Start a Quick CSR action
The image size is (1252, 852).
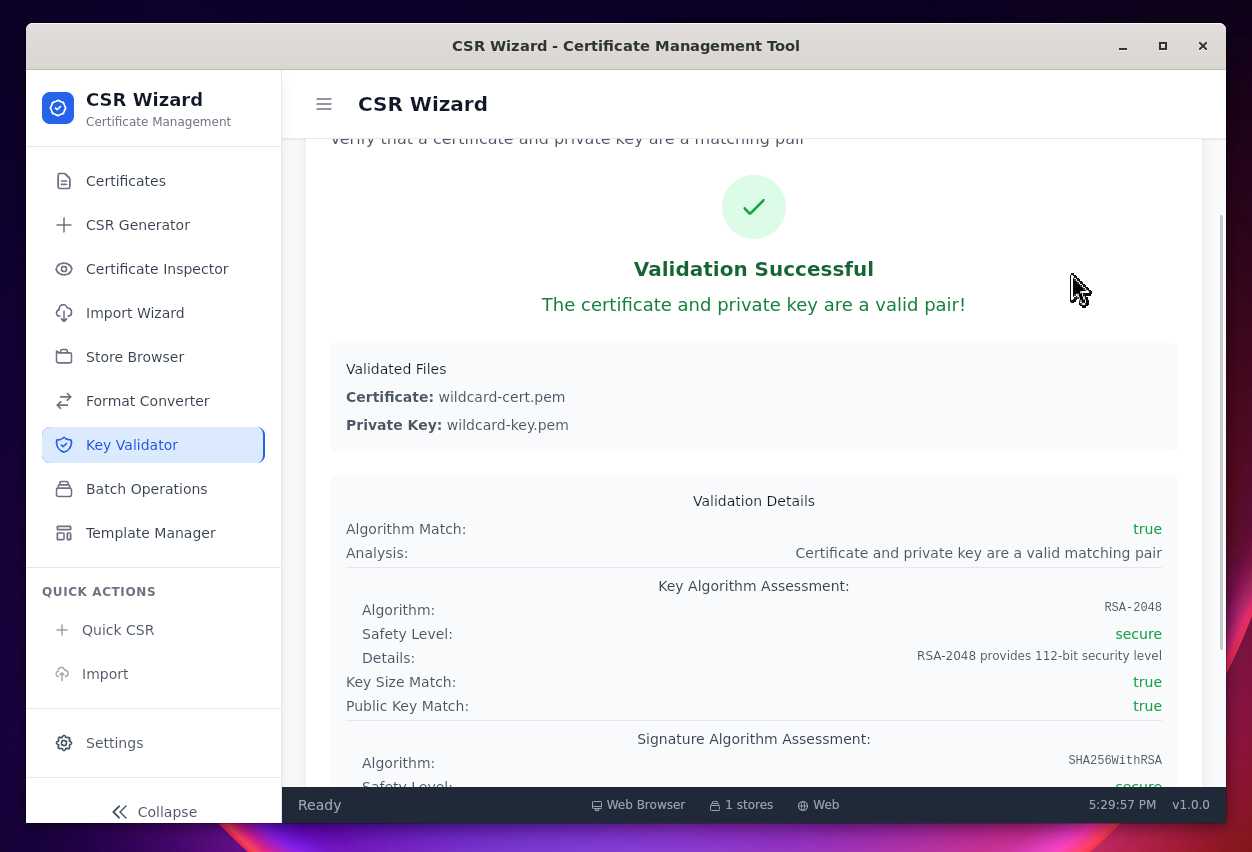(117, 630)
